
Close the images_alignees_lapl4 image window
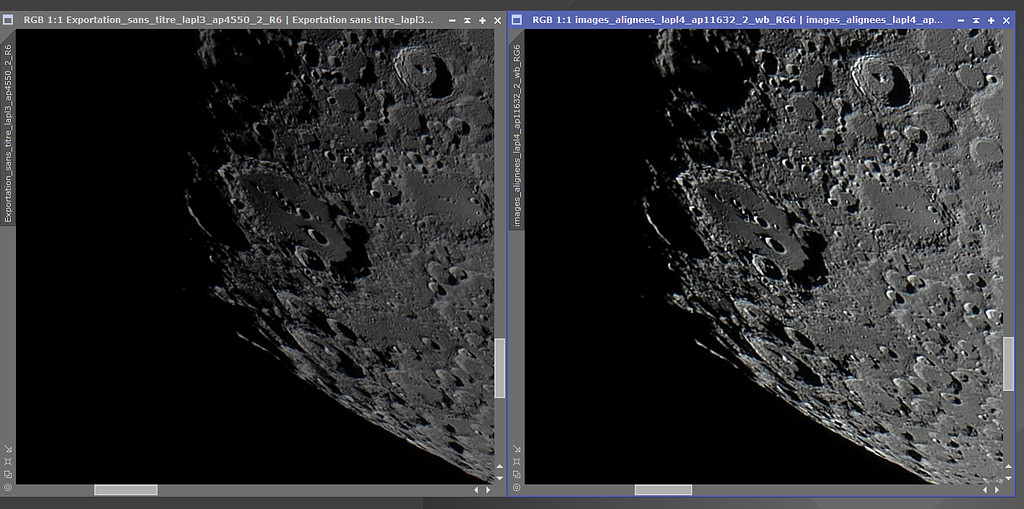click(1006, 20)
